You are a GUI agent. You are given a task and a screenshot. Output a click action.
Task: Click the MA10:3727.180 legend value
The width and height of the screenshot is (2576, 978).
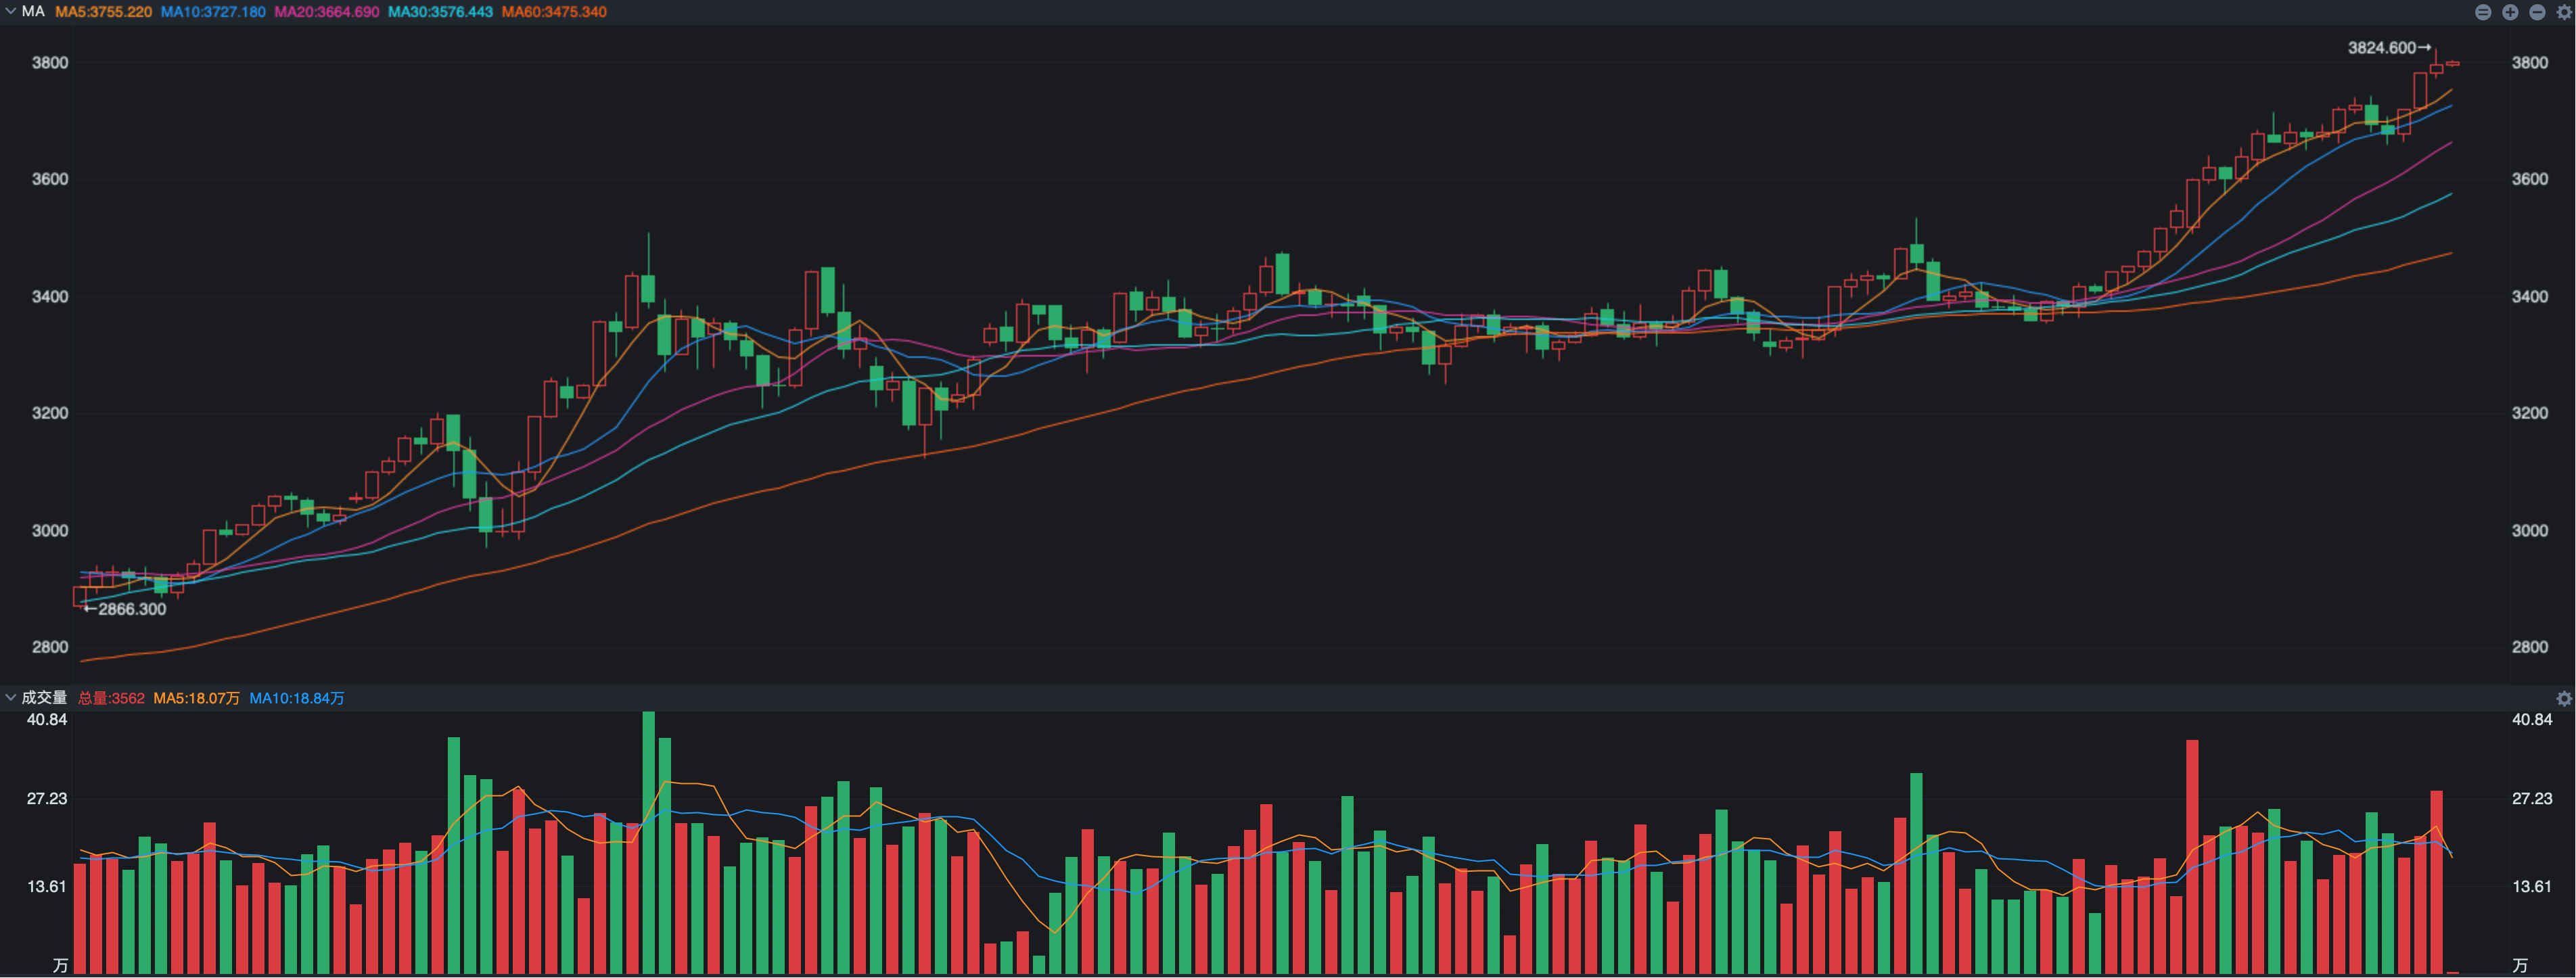213,12
